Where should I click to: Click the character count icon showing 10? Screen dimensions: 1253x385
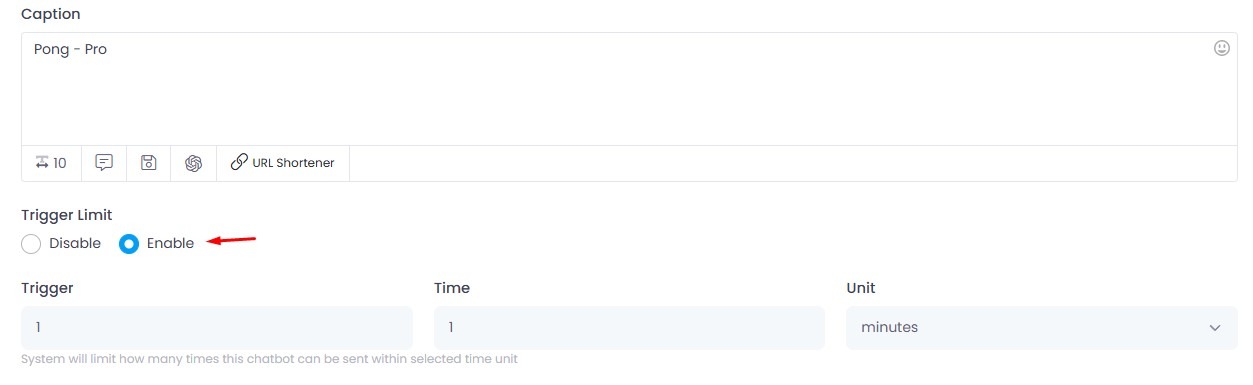[51, 163]
